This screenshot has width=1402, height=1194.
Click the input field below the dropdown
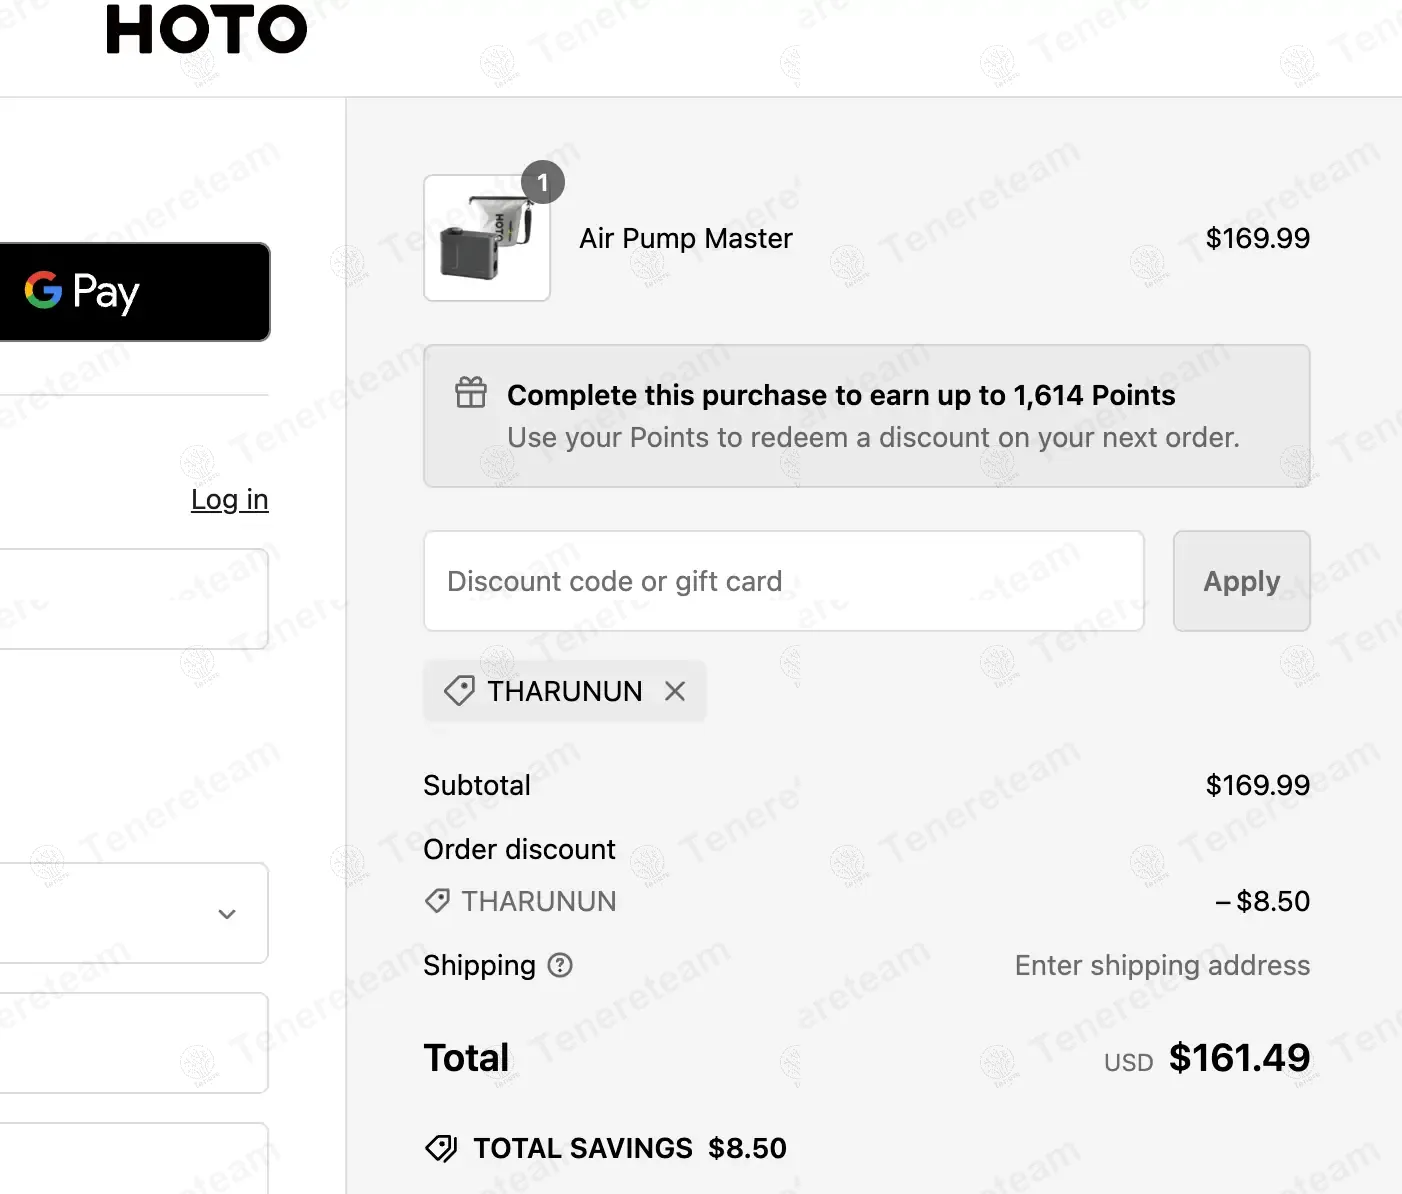click(x=133, y=1043)
